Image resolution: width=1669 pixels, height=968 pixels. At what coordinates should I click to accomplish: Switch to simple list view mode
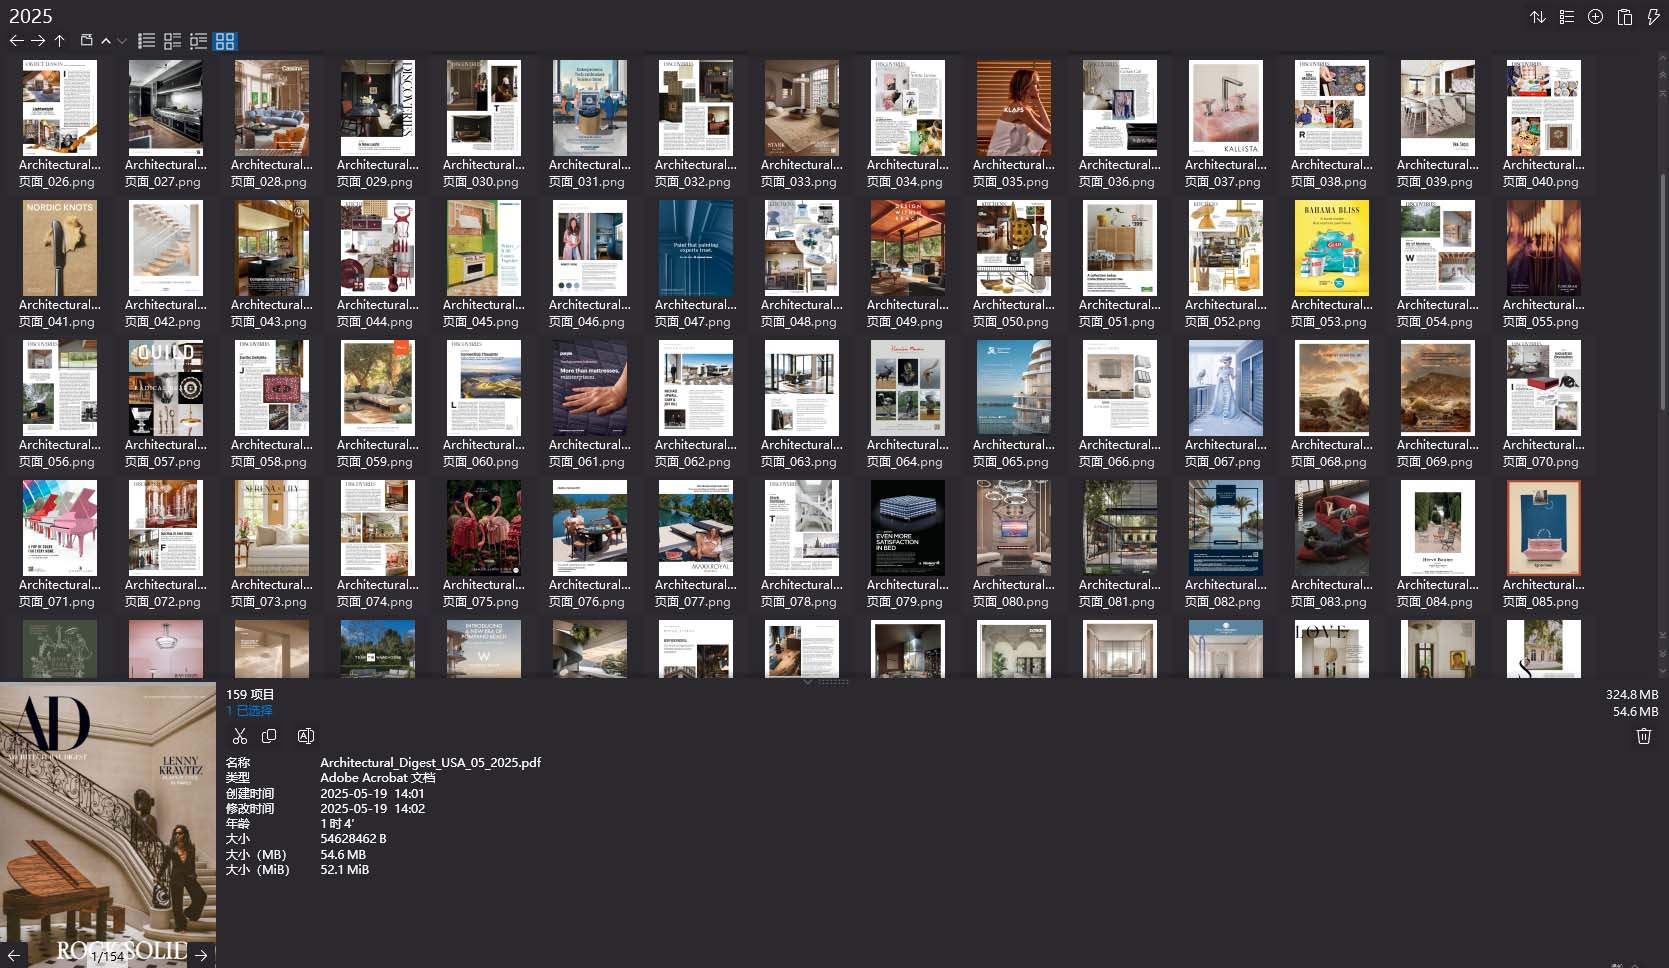(147, 41)
